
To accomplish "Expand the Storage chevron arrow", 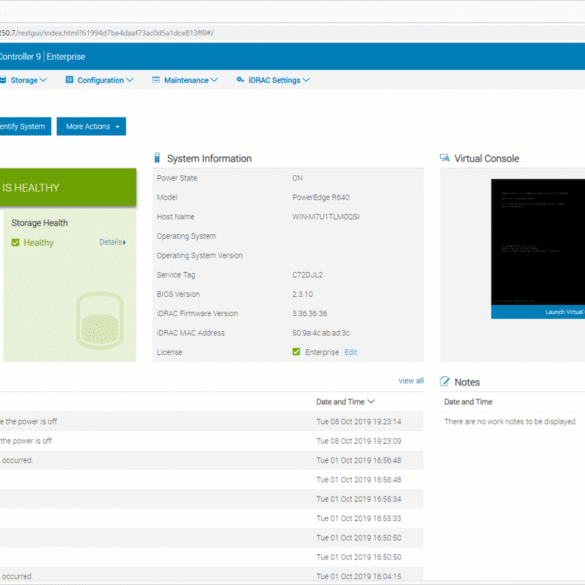I will point(43,80).
